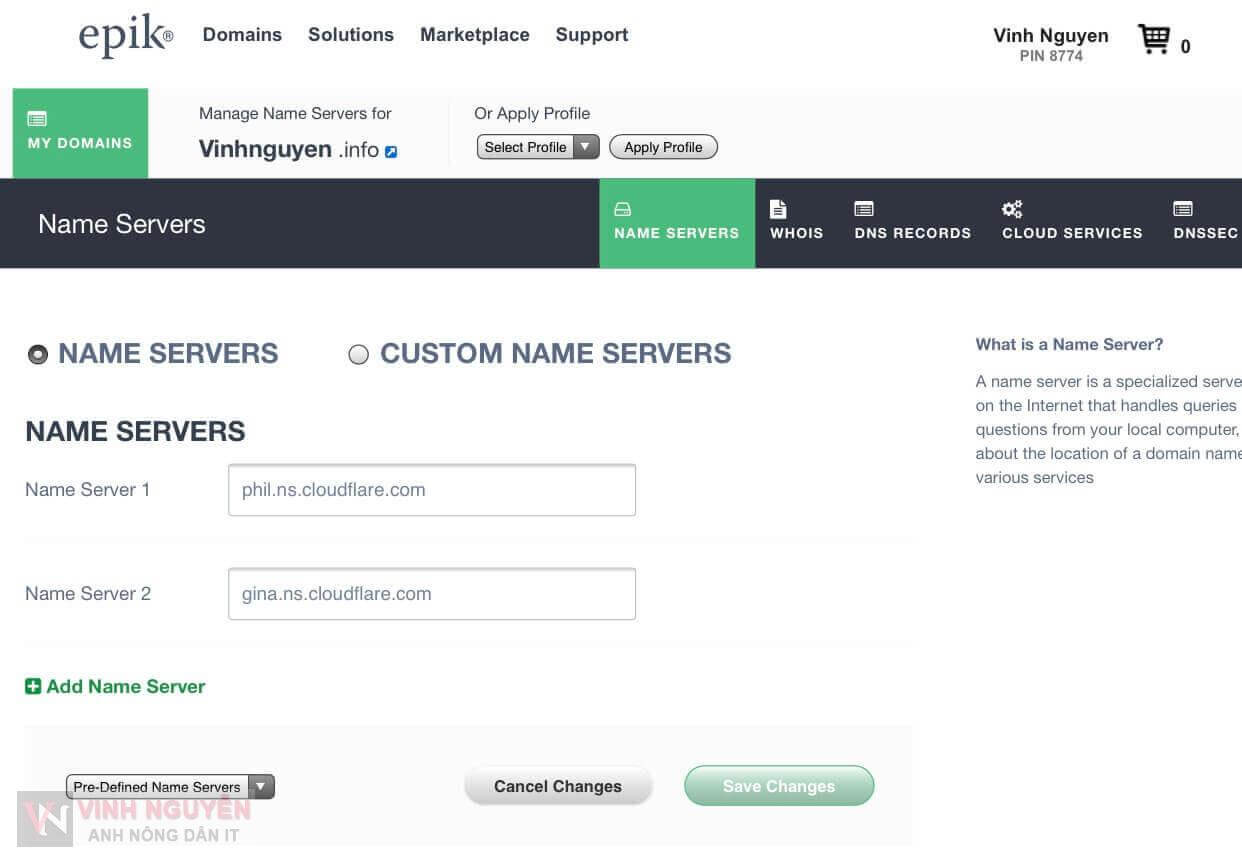The image size is (1242, 864).
Task: Switch to the DNS RECORDS tab
Action: (x=913, y=222)
